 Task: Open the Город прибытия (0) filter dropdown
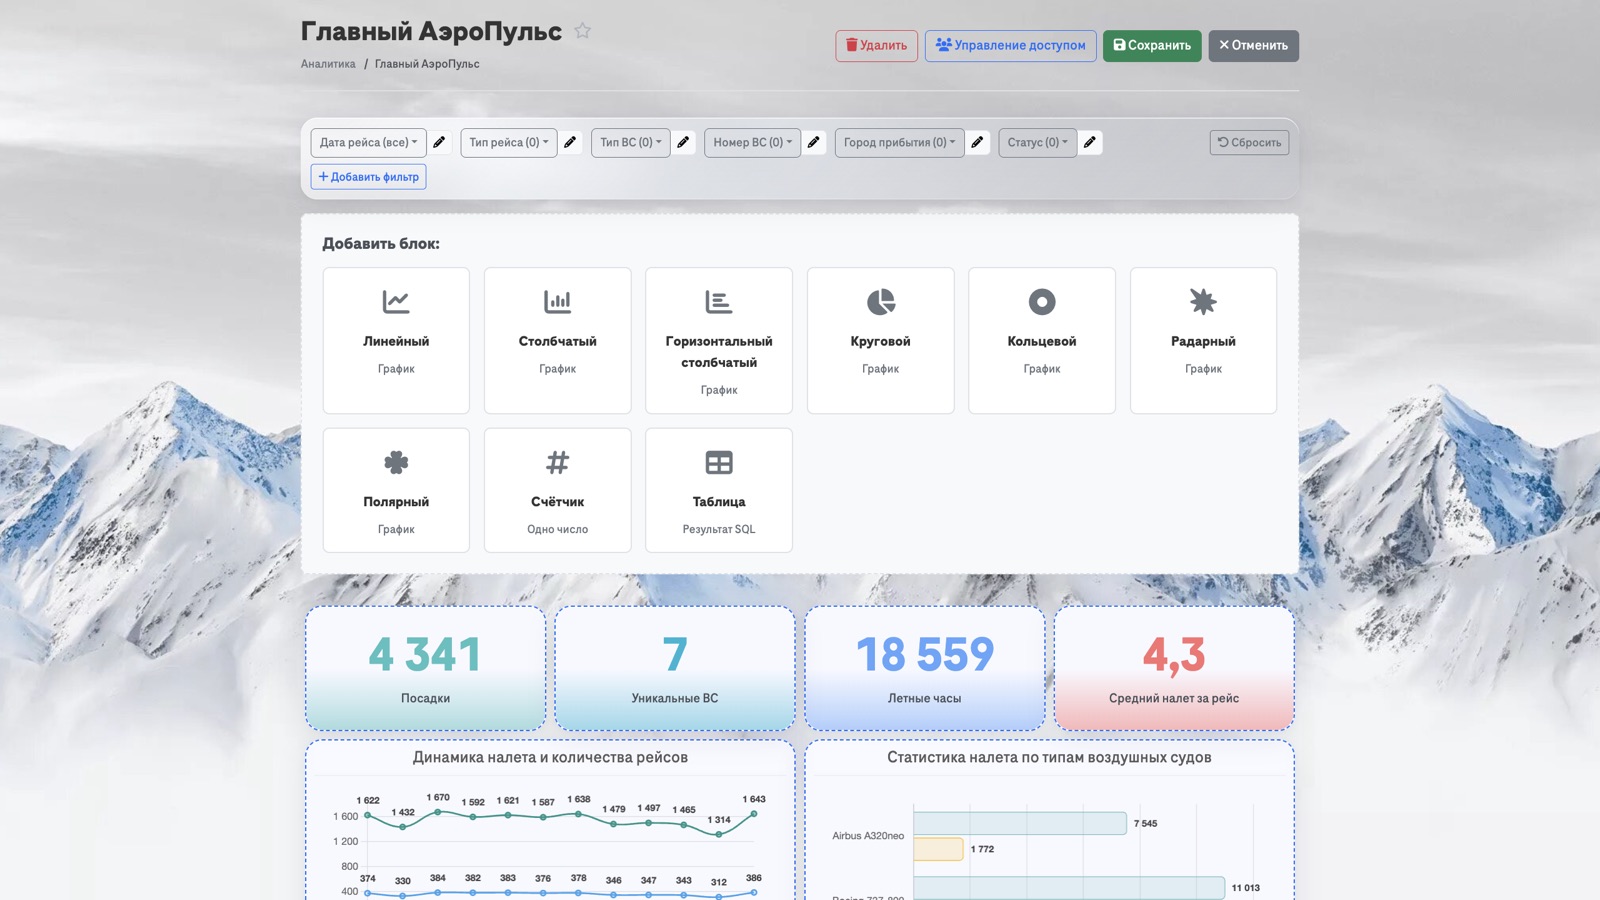(x=899, y=142)
